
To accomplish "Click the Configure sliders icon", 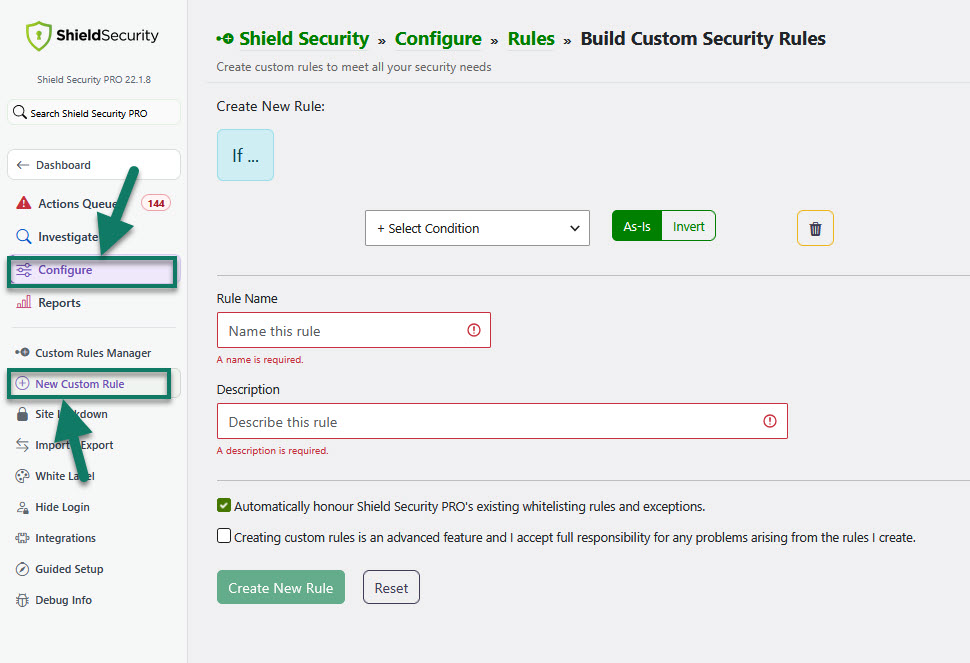I will 24,270.
